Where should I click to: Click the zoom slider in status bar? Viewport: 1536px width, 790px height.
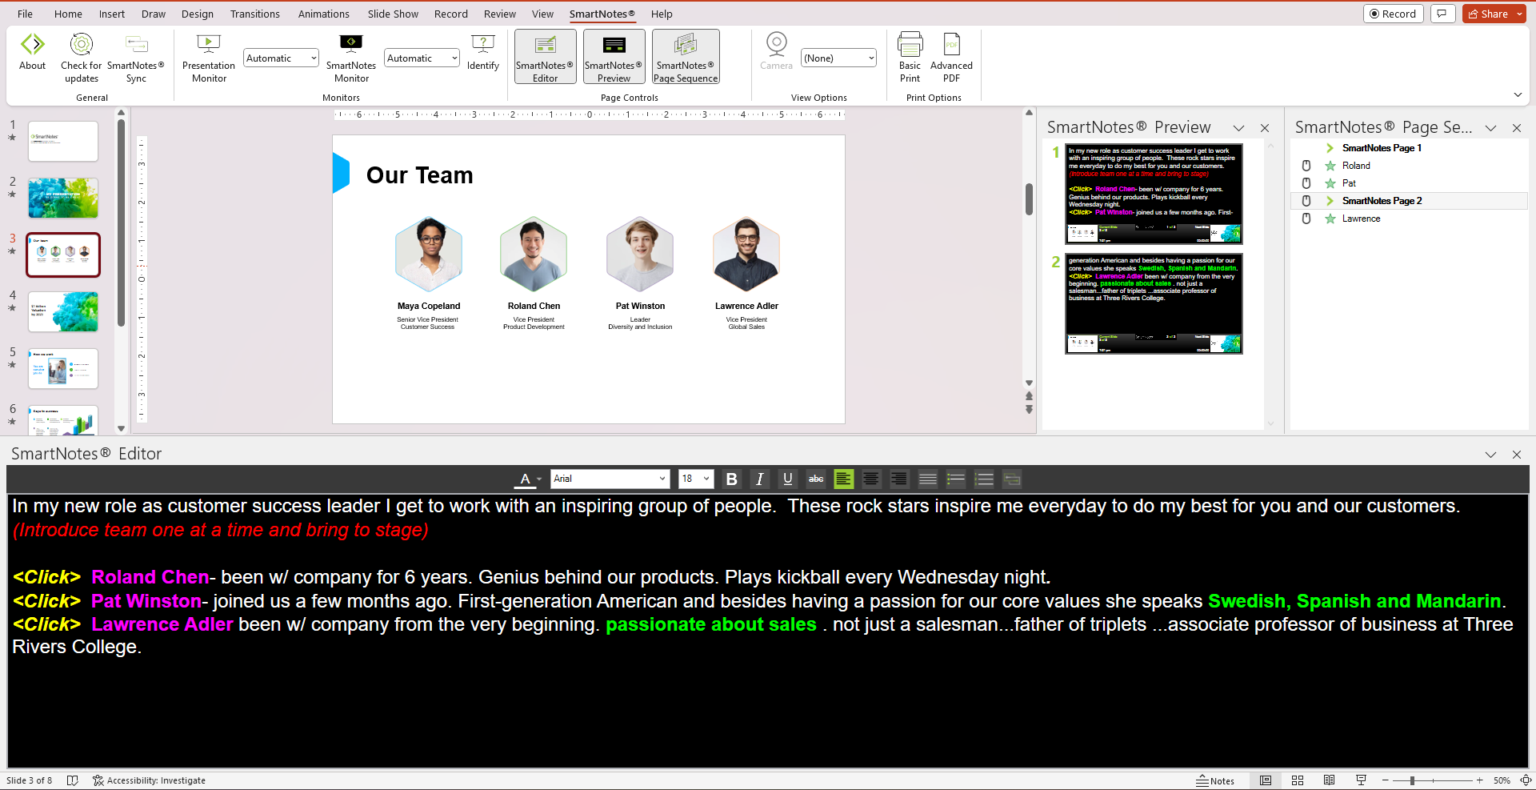tap(1411, 780)
